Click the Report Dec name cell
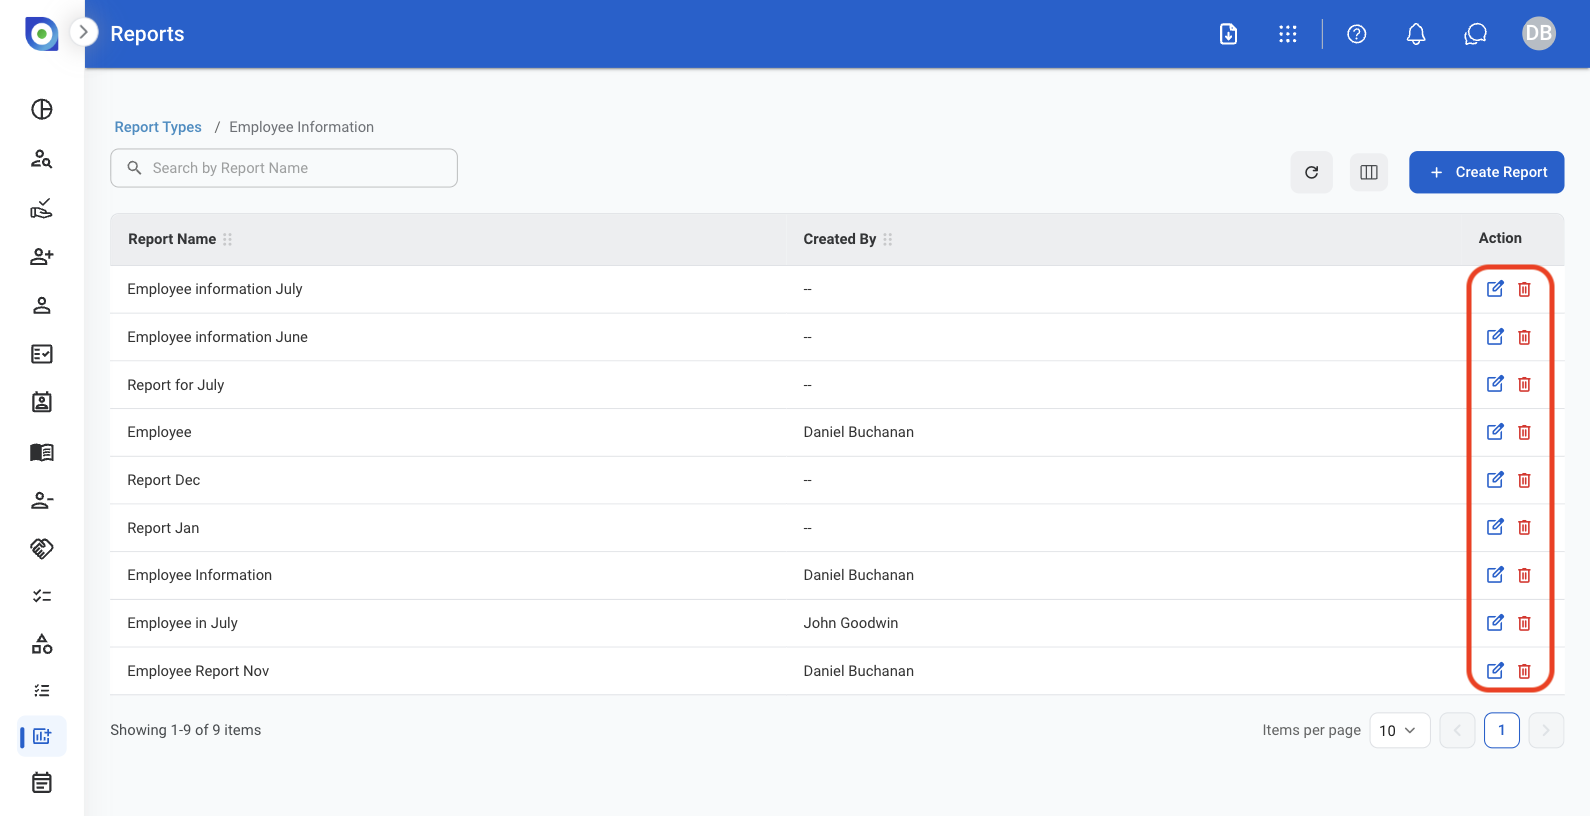The height and width of the screenshot is (816, 1590). 163,480
